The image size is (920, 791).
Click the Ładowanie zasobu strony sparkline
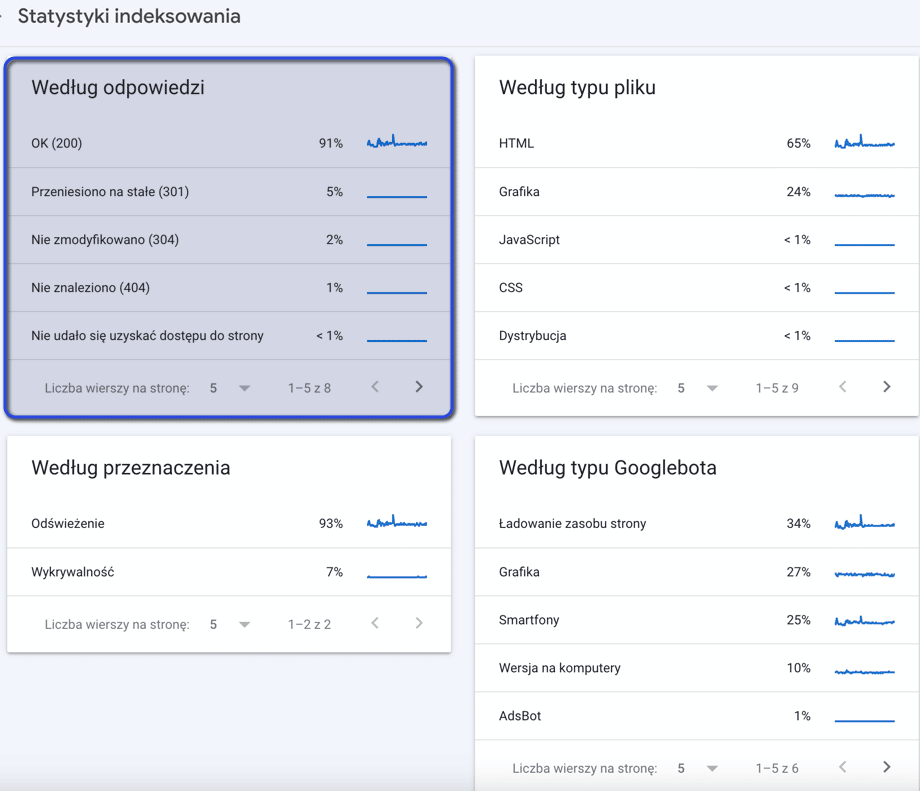point(863,523)
